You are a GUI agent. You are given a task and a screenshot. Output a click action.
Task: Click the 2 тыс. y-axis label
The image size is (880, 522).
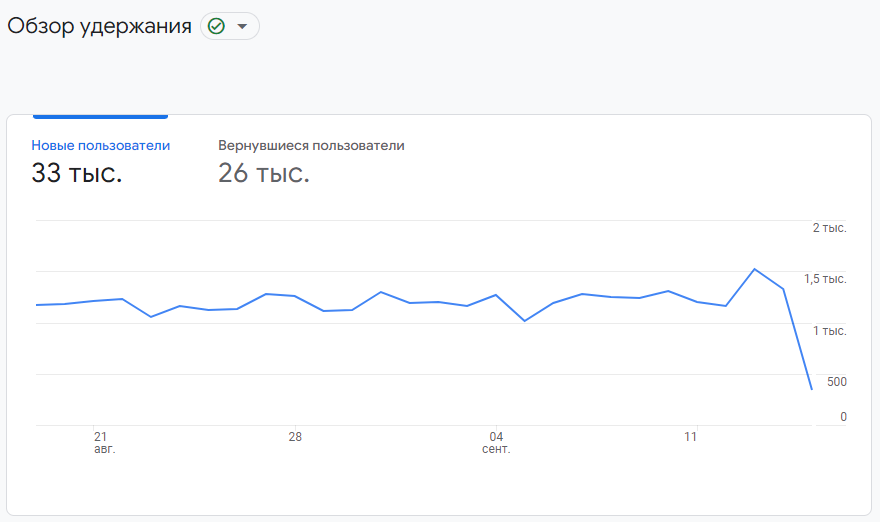pos(829,228)
